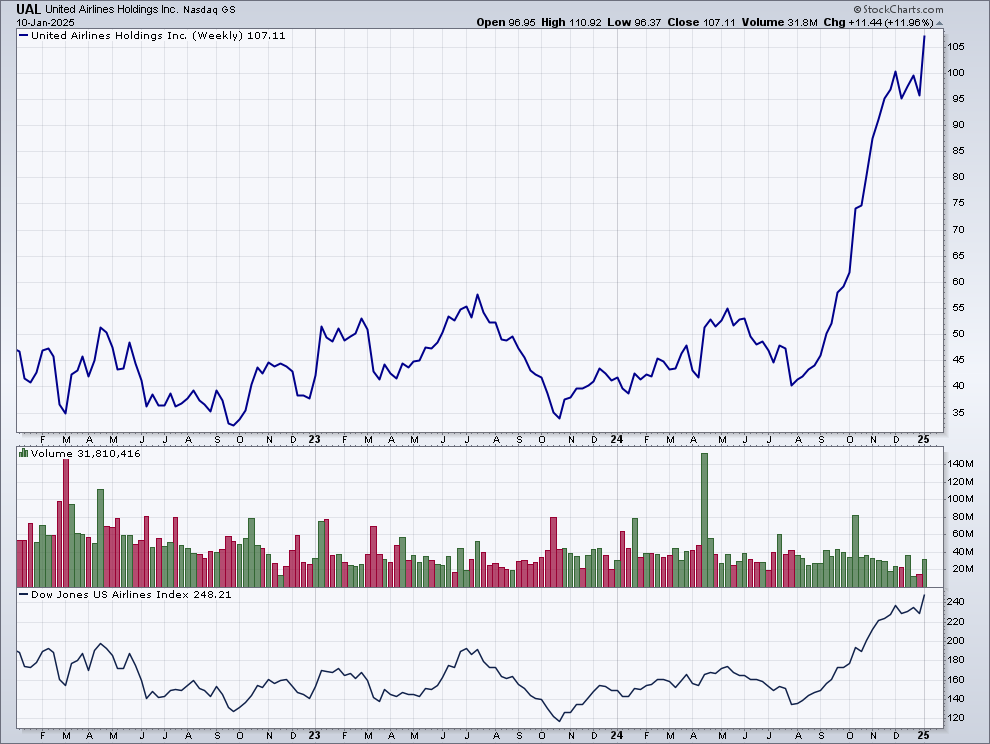990x744 pixels.
Task: Click the 25 year label on the date axis
Action: (x=922, y=439)
